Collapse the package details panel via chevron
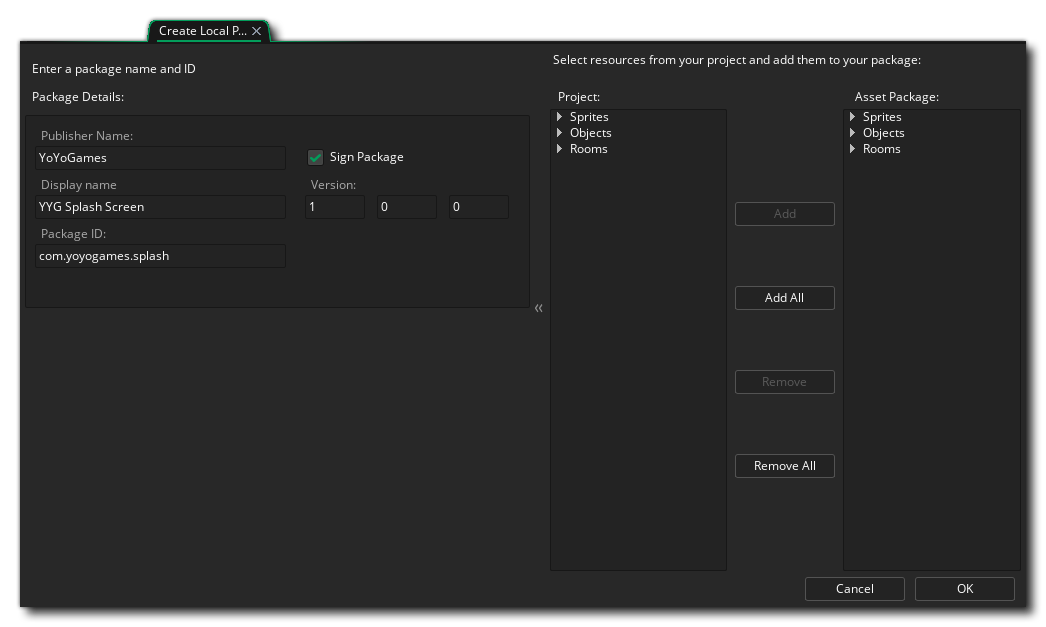1046x627 pixels. click(539, 308)
